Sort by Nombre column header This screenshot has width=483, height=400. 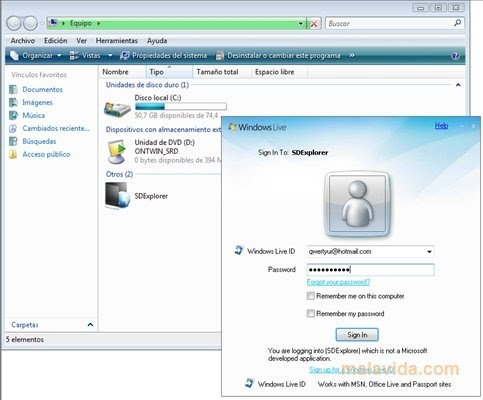coord(122,72)
